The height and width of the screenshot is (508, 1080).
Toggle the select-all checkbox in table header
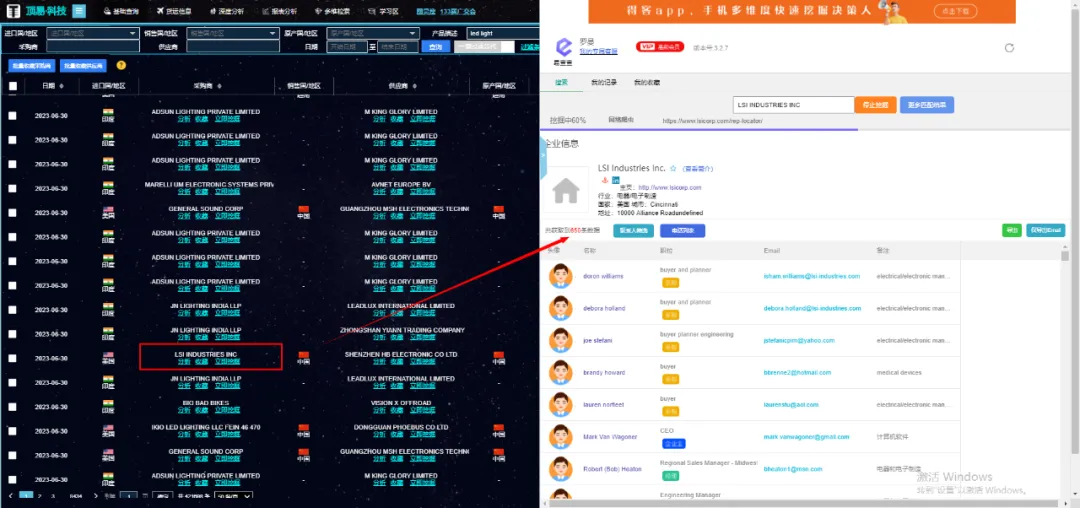(x=12, y=86)
